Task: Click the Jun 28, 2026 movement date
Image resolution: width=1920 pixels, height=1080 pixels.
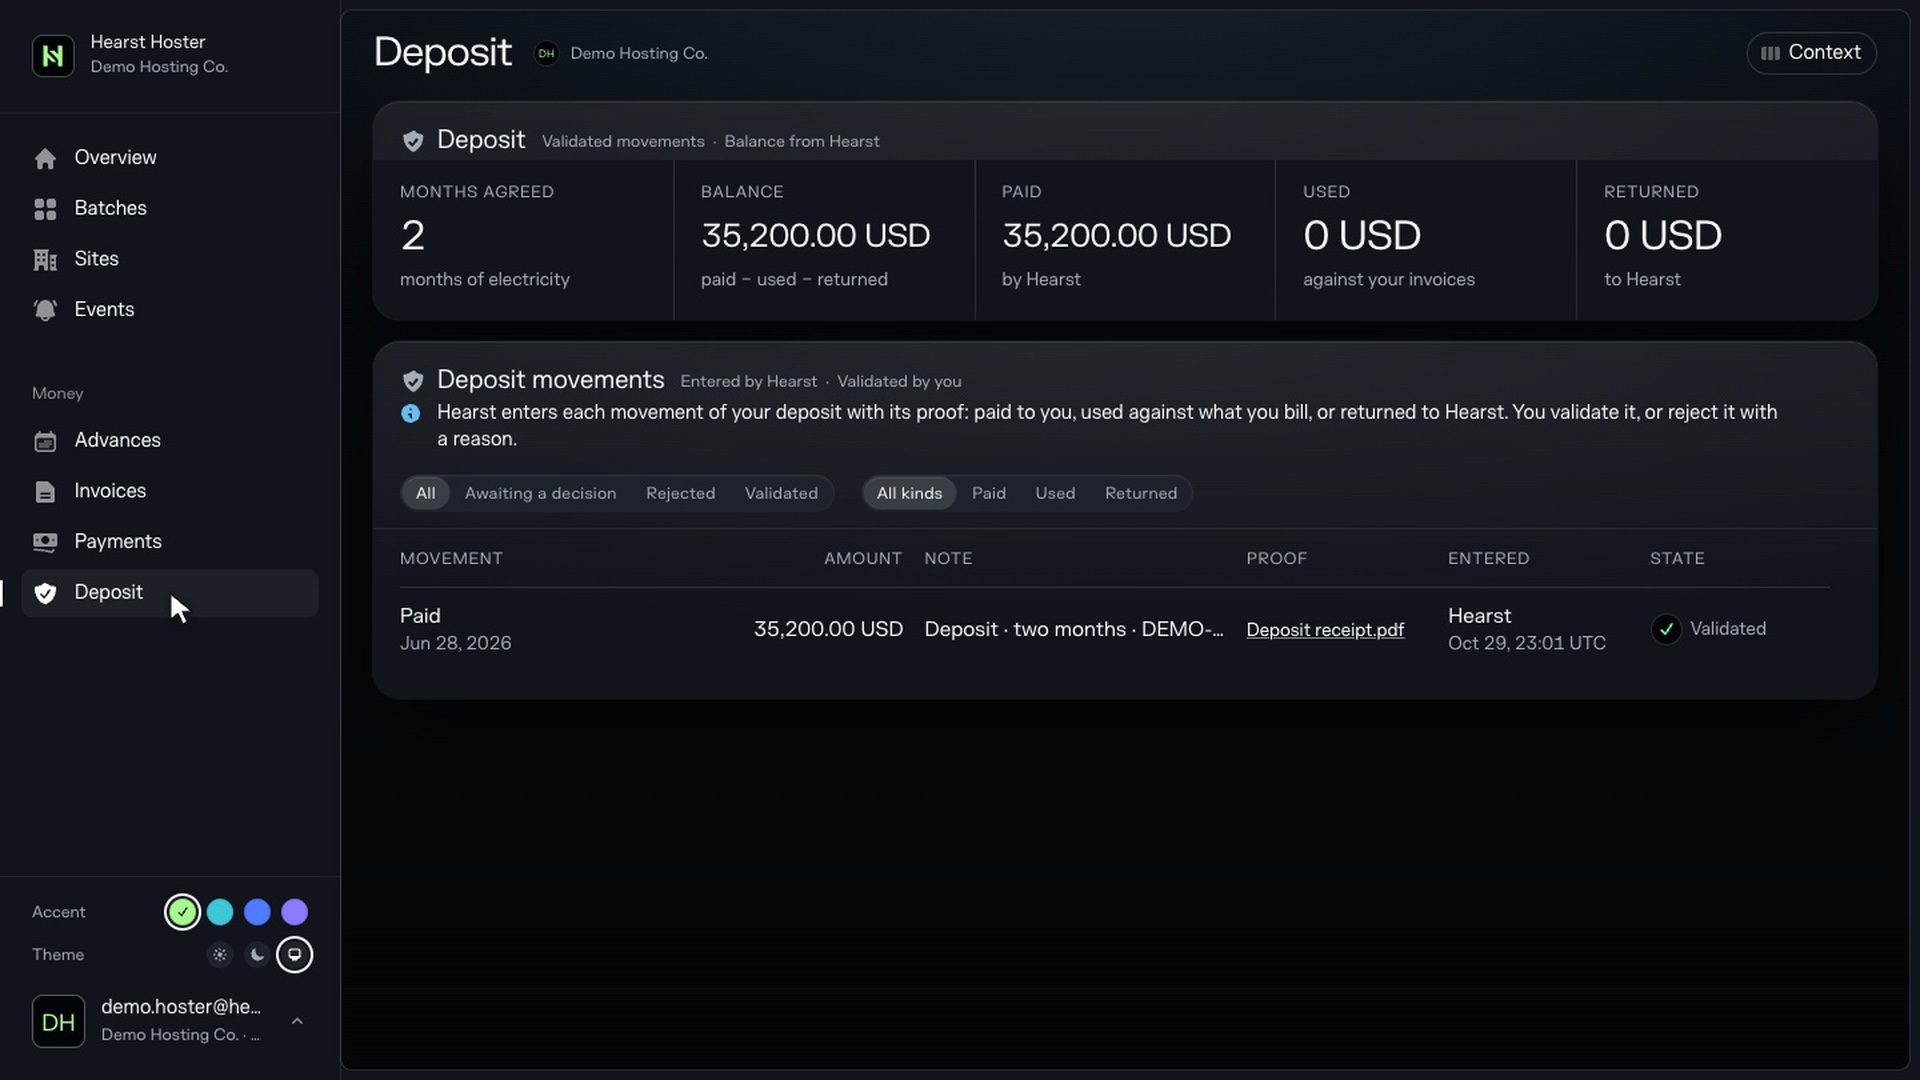Action: (455, 643)
